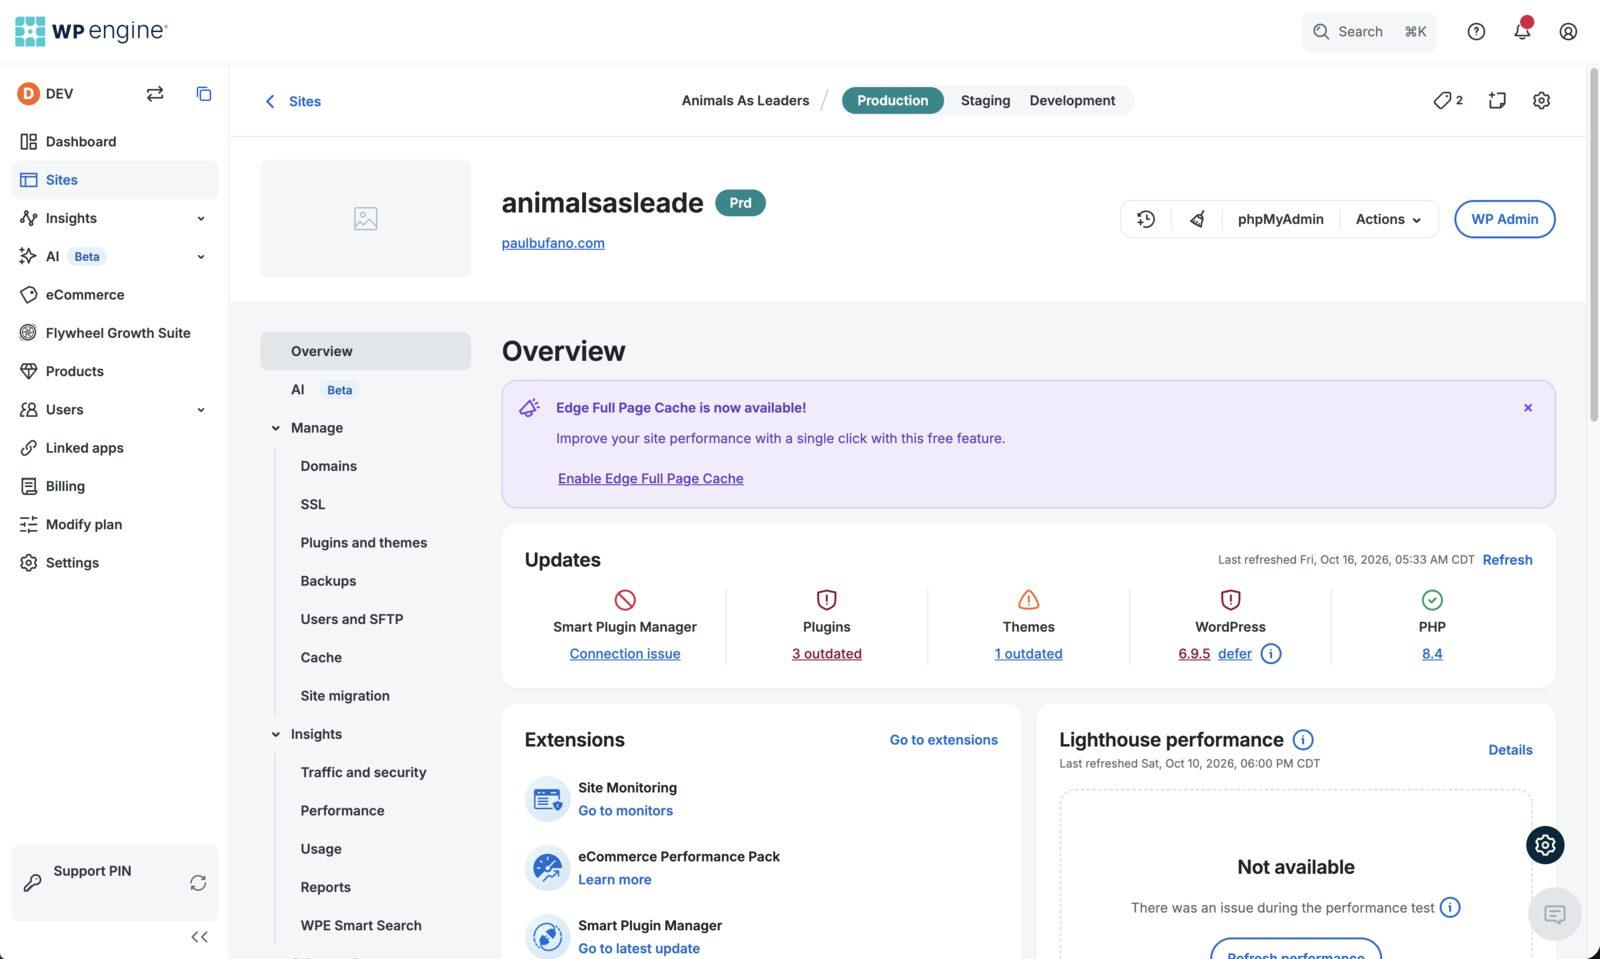Click the Search field

[x=1369, y=31]
